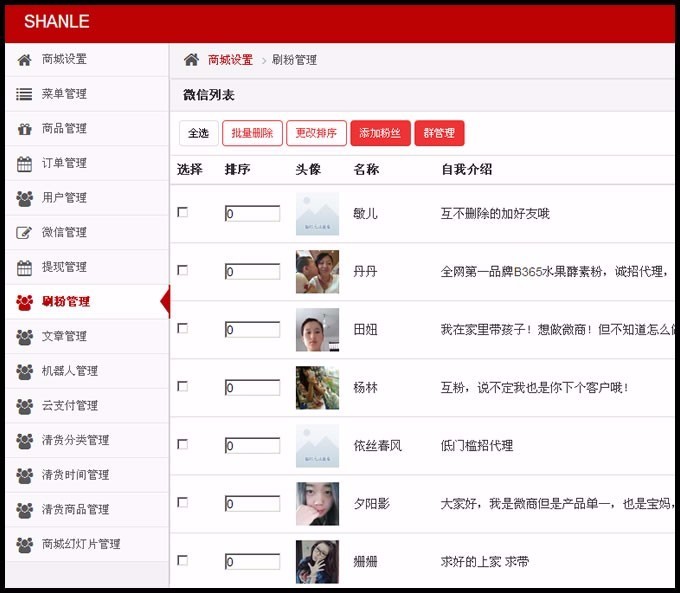Click 夕阳影's avatar thumbnail
Image resolution: width=680 pixels, height=593 pixels.
tap(317, 504)
